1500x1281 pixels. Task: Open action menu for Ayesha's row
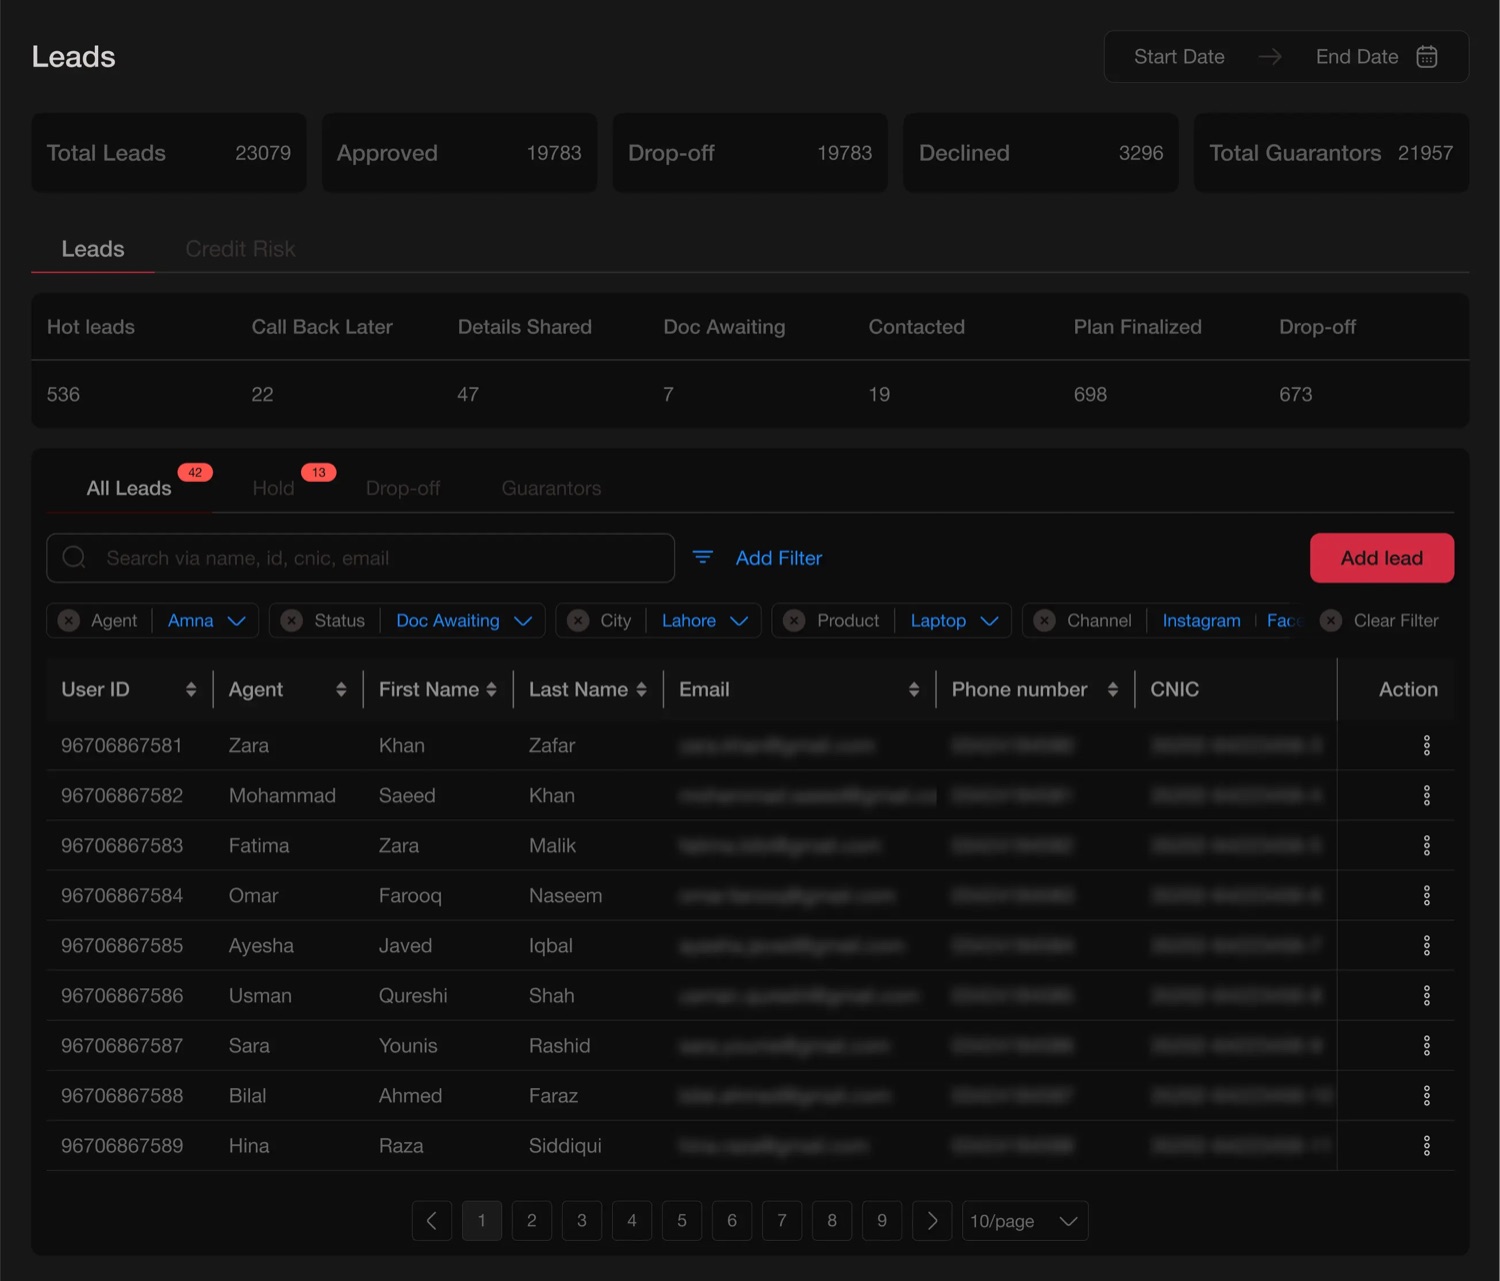click(1427, 945)
